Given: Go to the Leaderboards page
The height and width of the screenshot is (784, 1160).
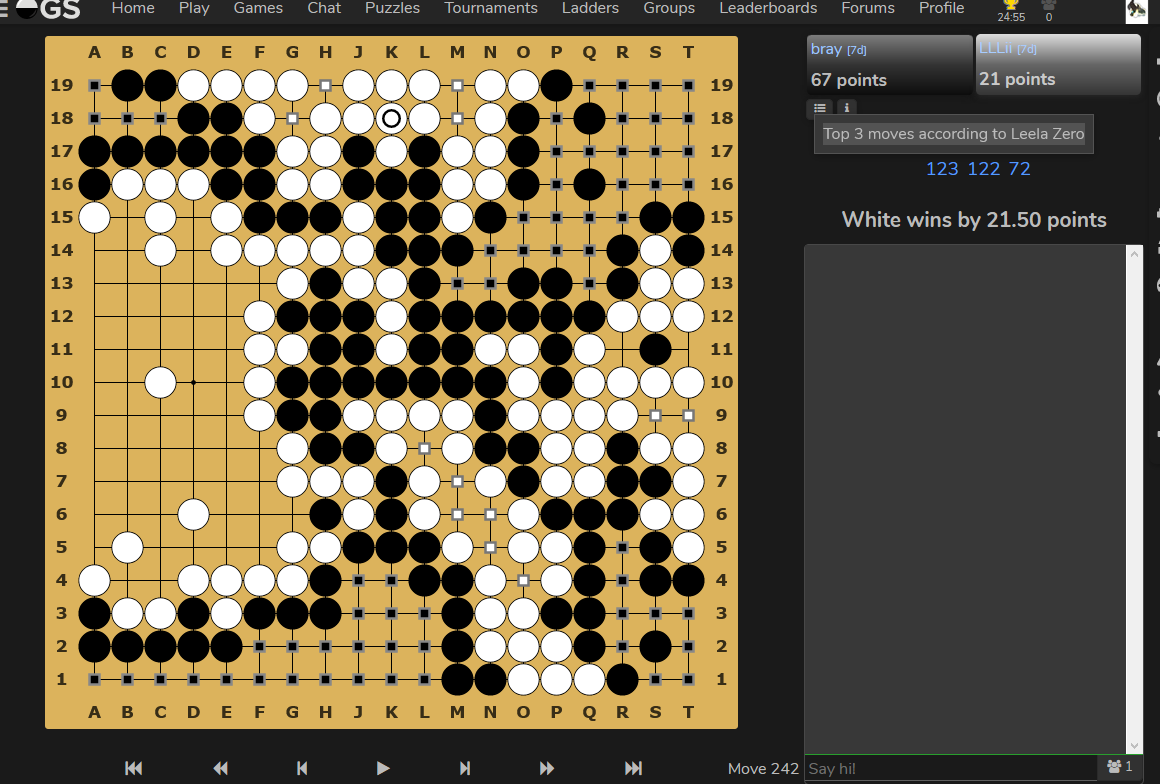Looking at the screenshot, I should click(768, 8).
